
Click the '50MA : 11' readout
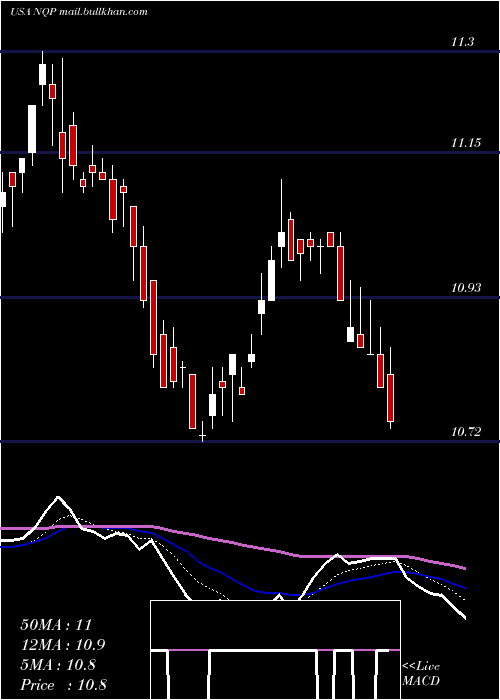click(56, 625)
